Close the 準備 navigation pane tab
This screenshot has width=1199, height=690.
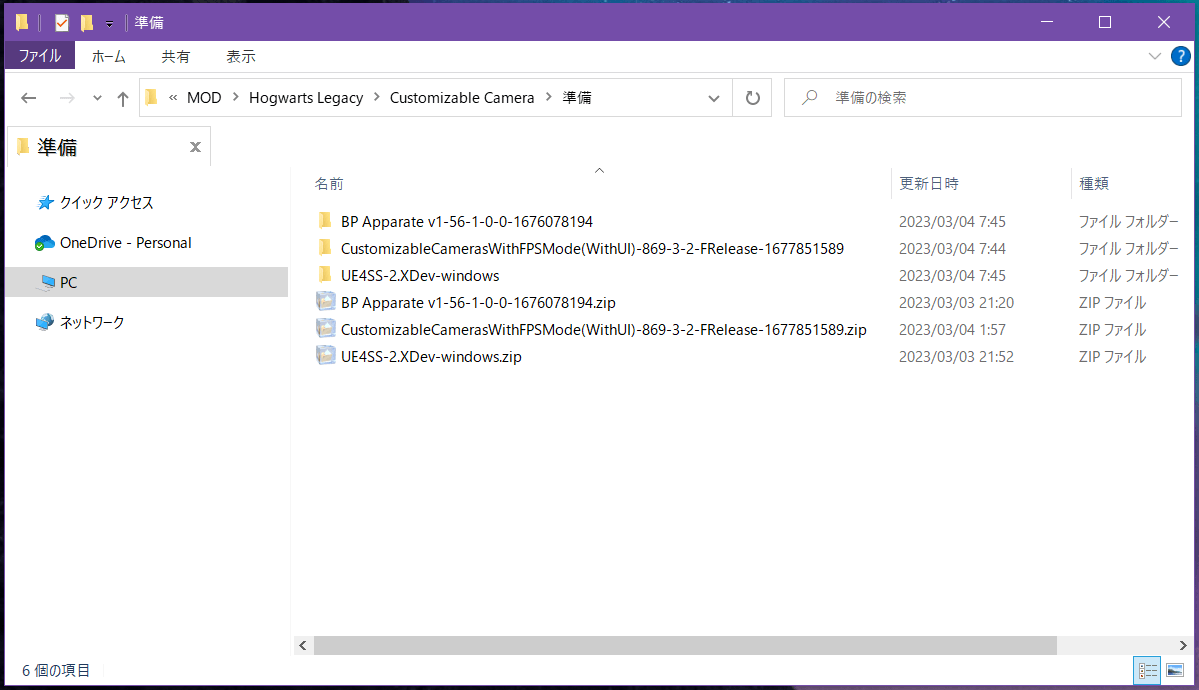196,147
